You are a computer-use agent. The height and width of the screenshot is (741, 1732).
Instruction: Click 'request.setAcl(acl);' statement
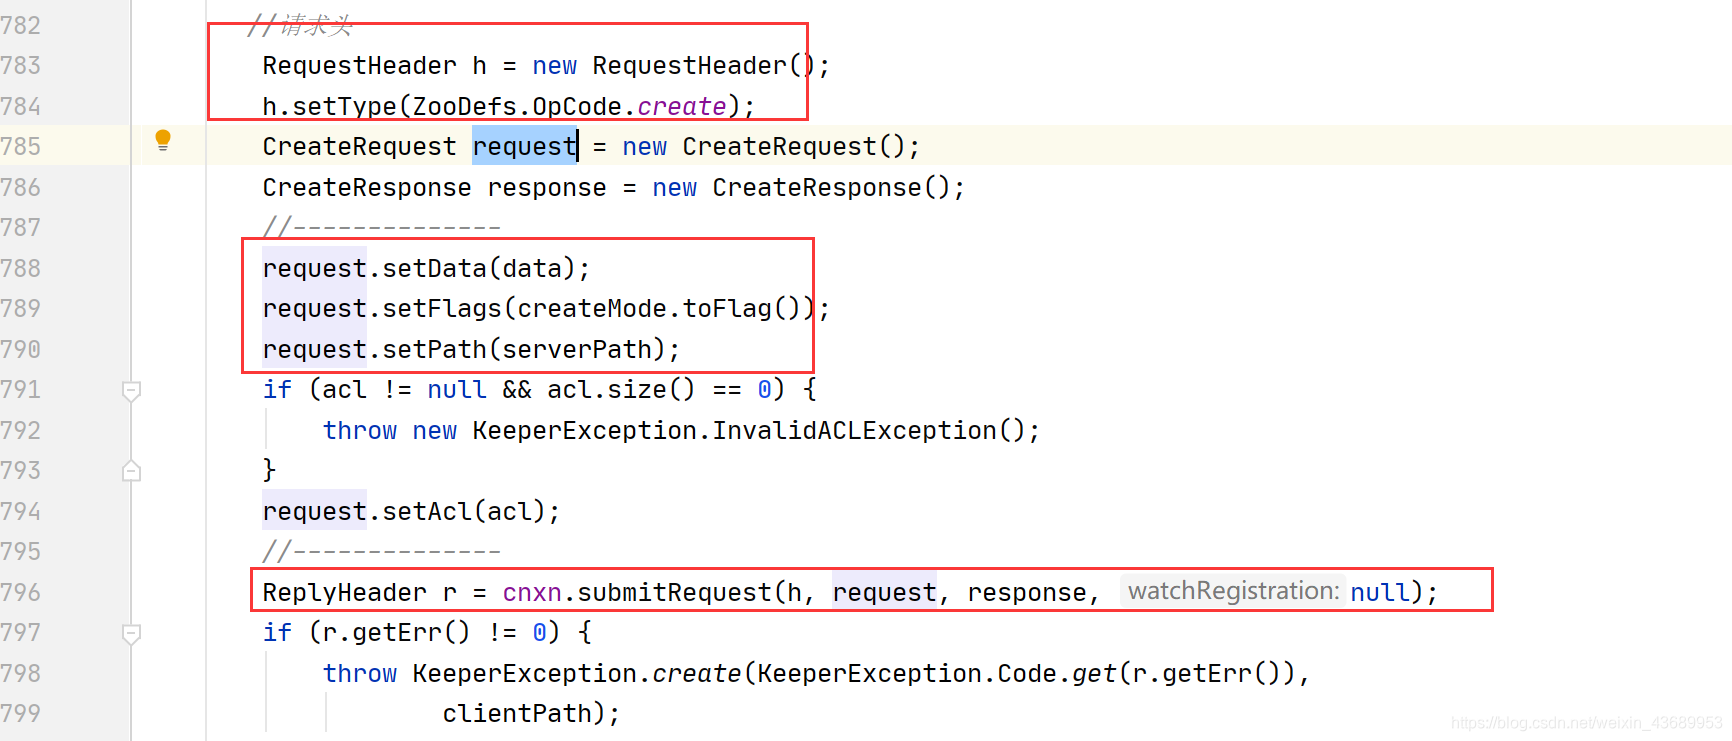click(411, 511)
